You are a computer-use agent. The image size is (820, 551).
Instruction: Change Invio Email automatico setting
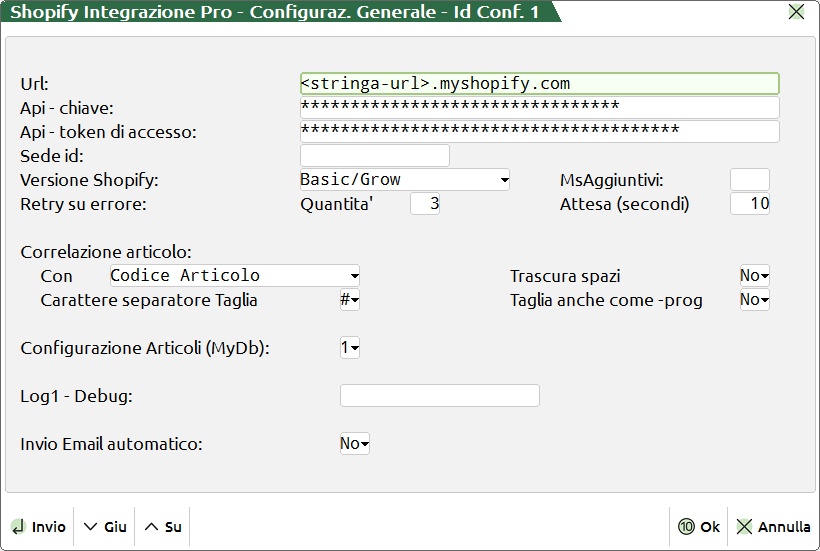coord(354,444)
